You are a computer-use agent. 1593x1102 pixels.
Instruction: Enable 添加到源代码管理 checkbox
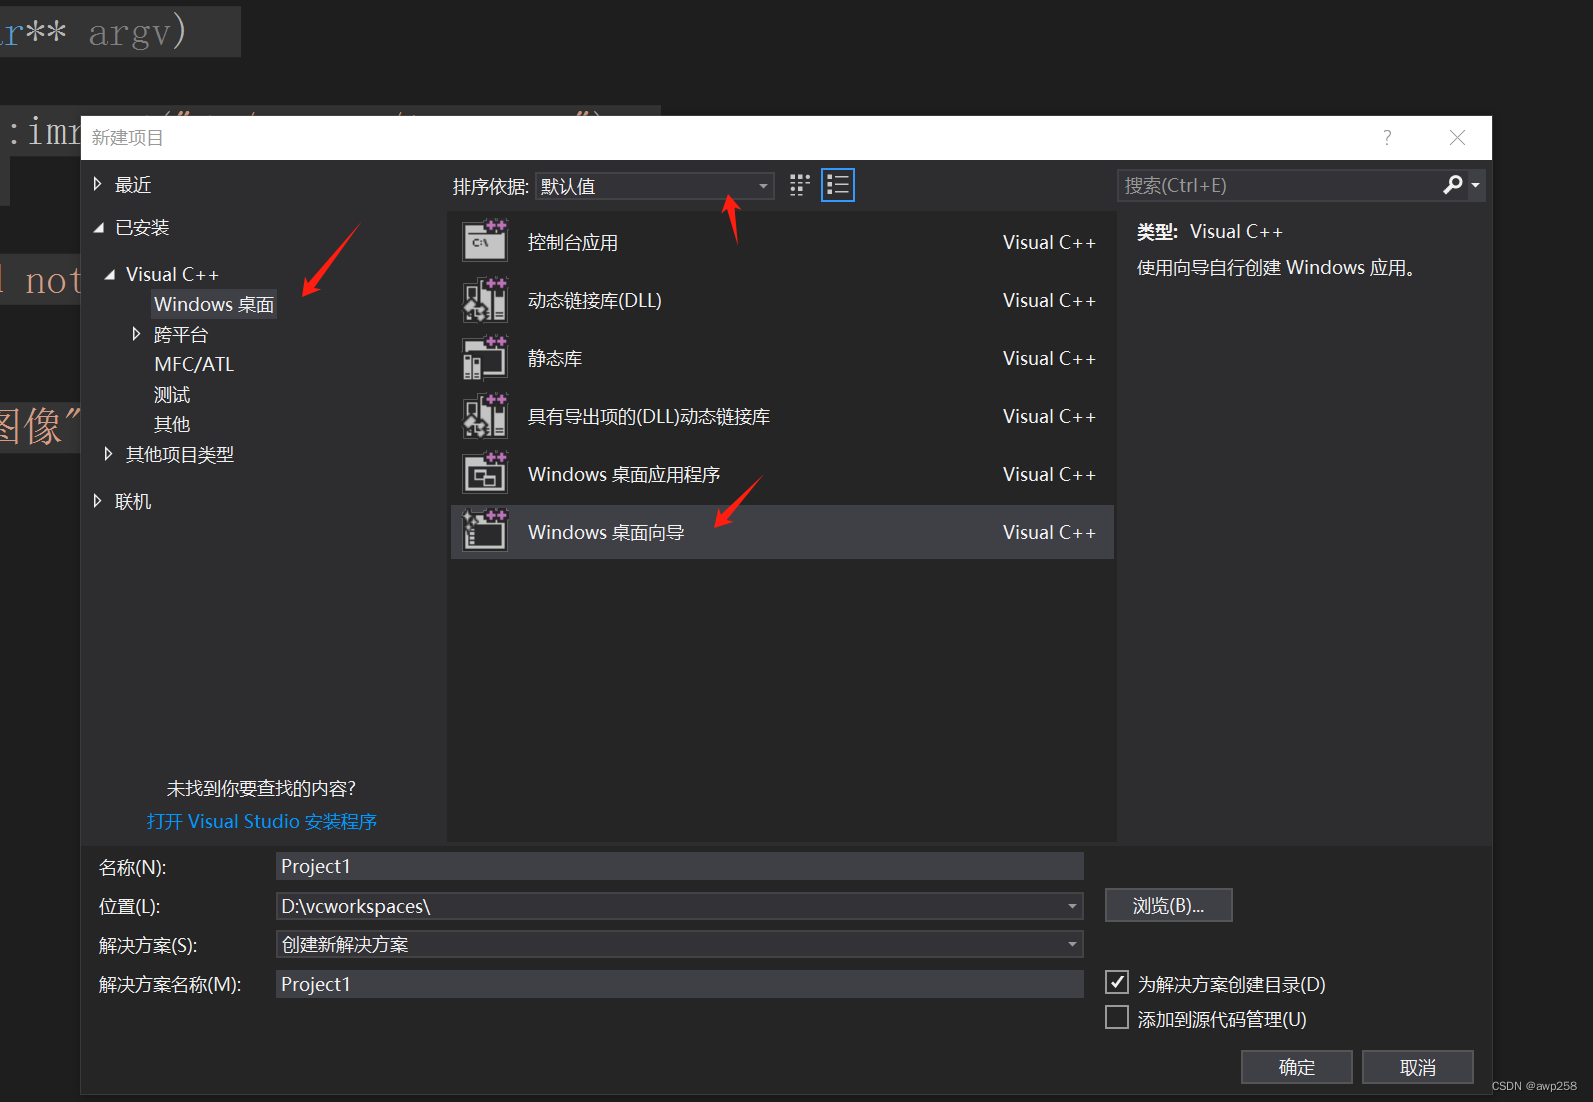[x=1117, y=1017]
